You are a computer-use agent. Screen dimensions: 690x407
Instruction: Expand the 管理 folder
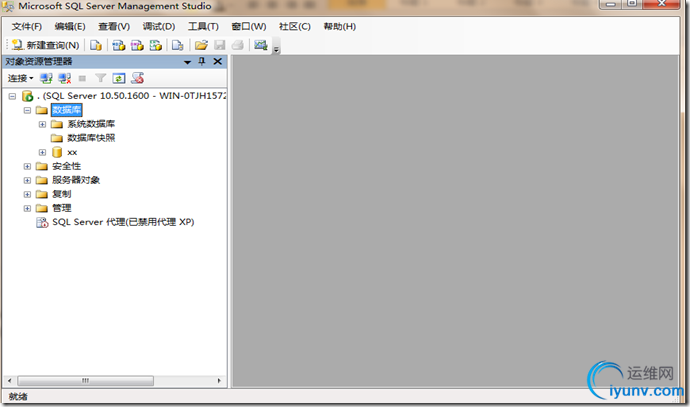(x=27, y=208)
